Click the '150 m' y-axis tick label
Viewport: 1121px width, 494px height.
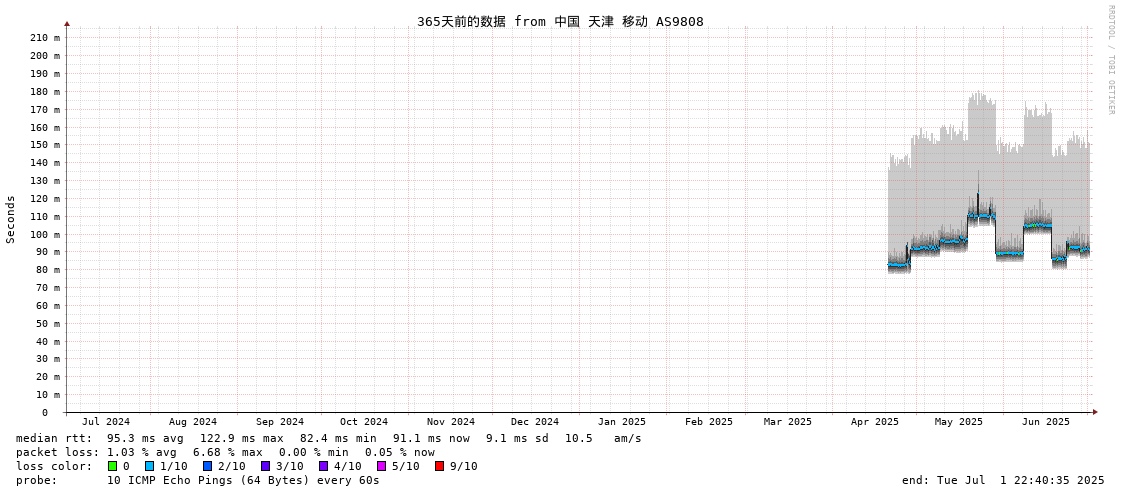[x=45, y=144]
